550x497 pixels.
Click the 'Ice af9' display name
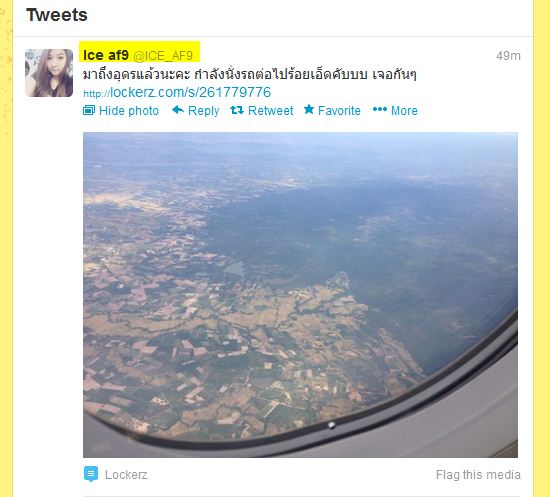[106, 55]
